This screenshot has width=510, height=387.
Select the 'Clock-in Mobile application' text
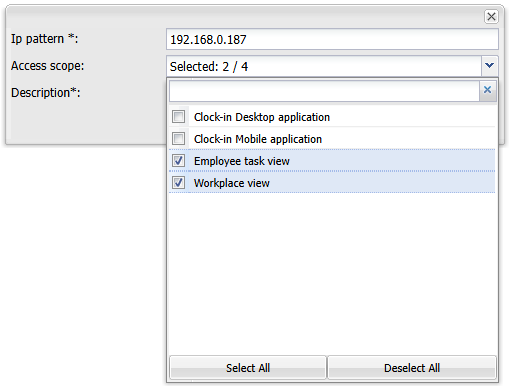click(258, 139)
